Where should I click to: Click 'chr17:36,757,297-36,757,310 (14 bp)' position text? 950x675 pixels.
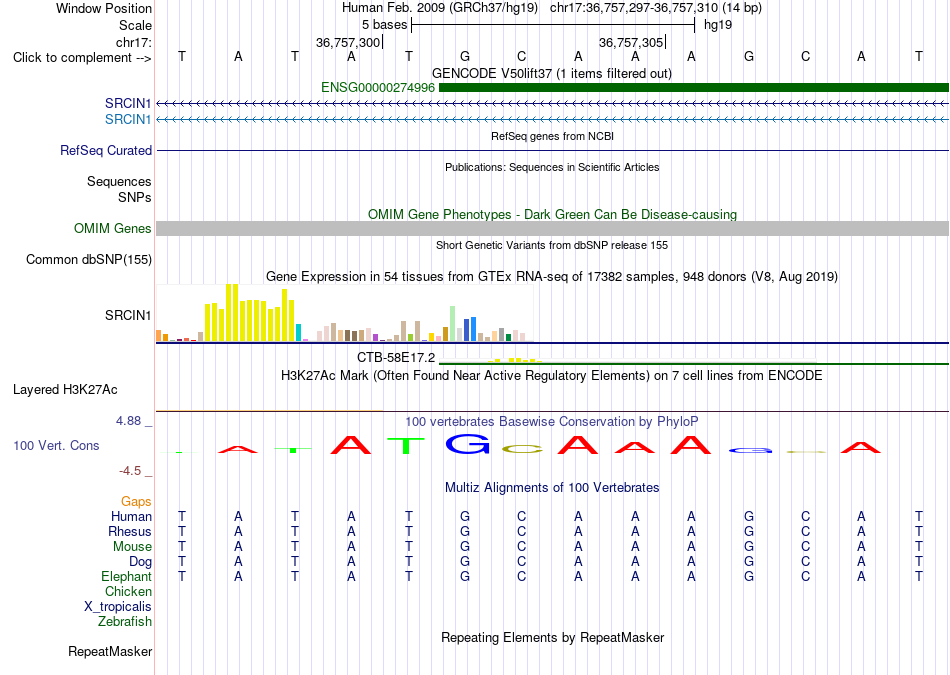[656, 8]
